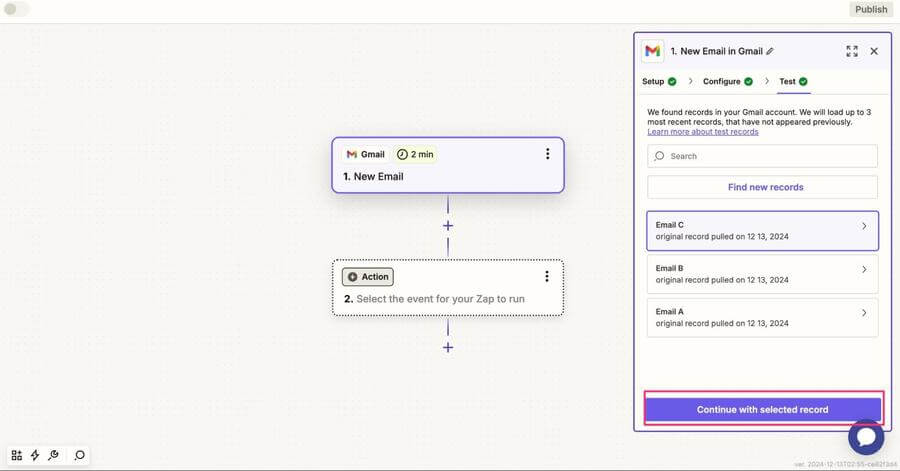Select the Email A record

tap(762, 318)
